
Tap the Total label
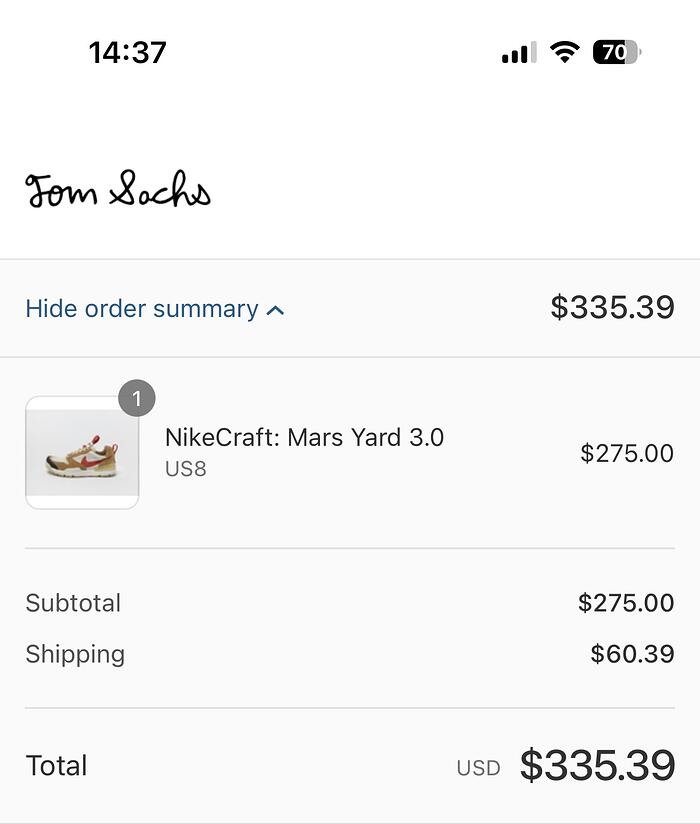[56, 766]
